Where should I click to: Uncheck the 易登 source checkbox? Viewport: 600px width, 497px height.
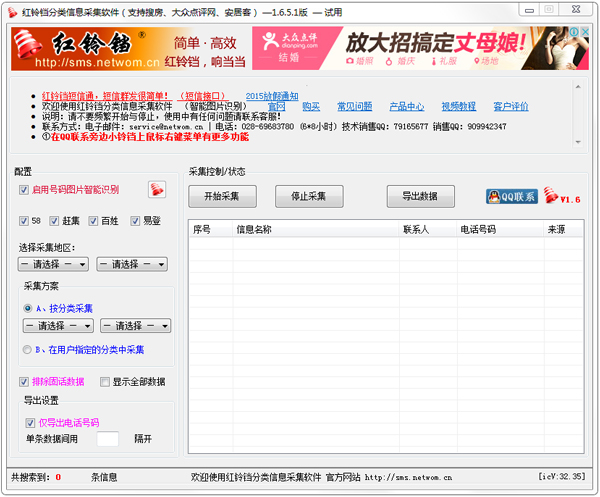click(x=135, y=221)
